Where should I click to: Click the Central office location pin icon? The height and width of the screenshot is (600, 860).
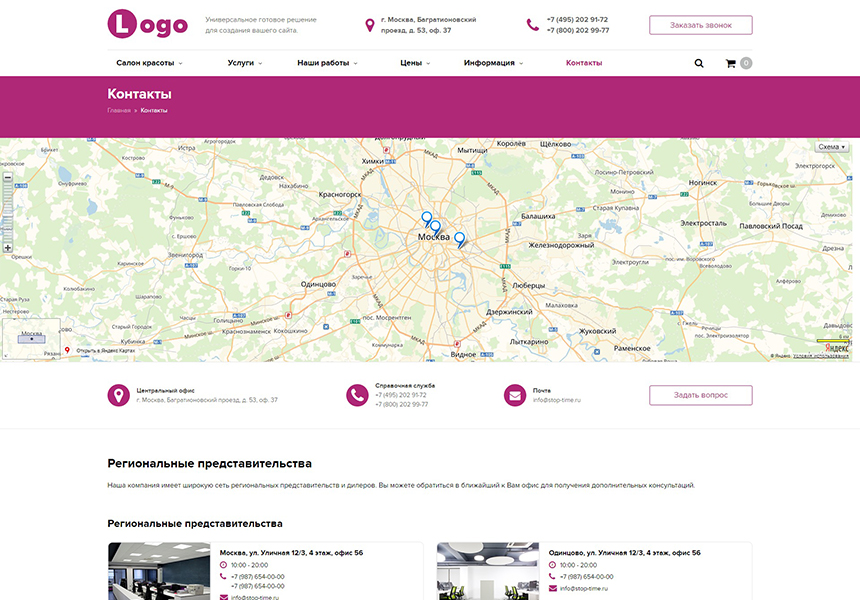[119, 395]
